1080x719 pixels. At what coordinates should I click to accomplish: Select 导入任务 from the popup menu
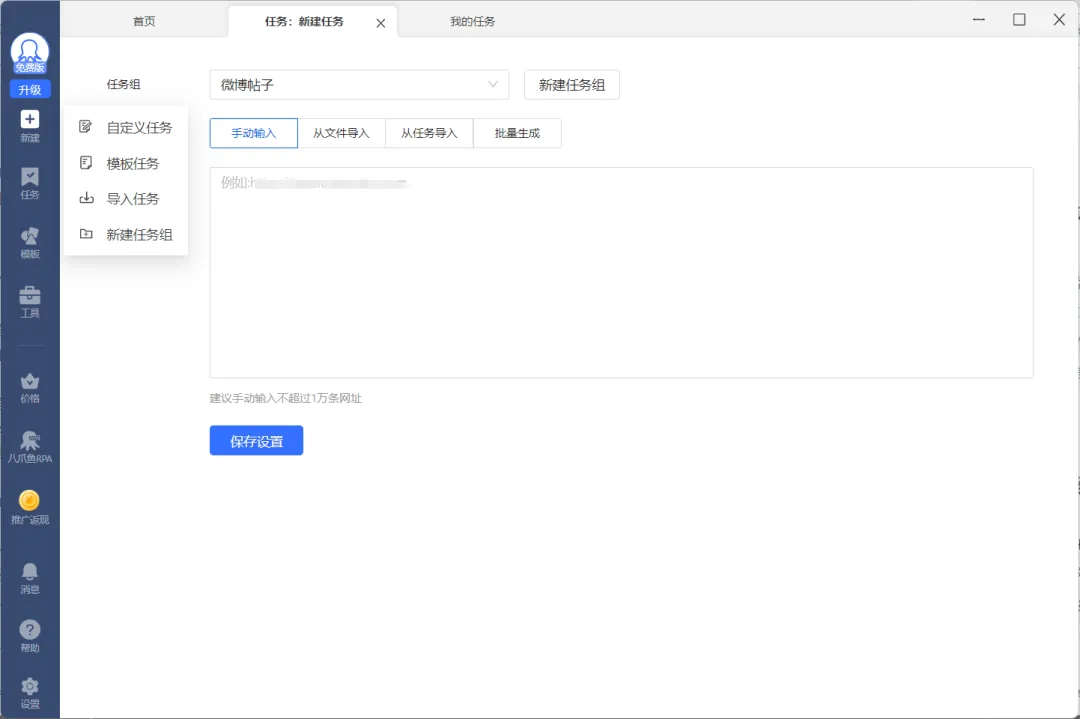tap(125, 199)
